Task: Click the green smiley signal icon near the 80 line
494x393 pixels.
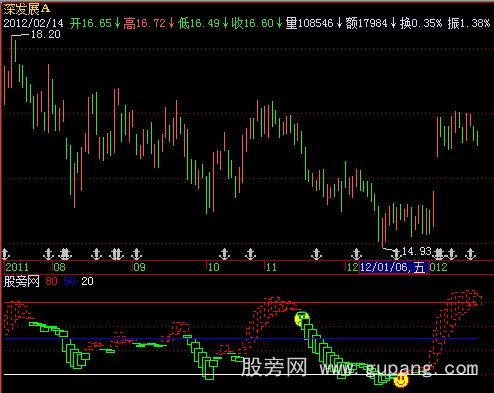Action: click(302, 319)
